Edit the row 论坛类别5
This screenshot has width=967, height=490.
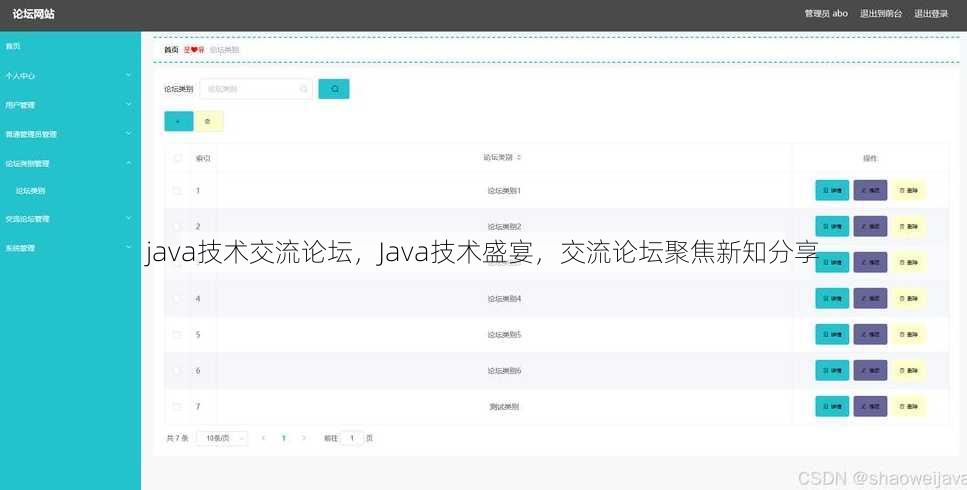pos(870,334)
